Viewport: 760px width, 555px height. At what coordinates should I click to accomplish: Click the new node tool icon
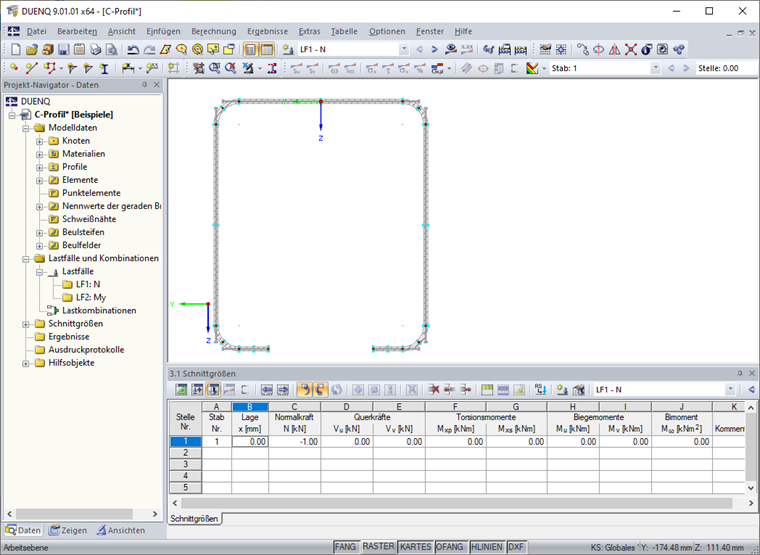click(x=15, y=68)
